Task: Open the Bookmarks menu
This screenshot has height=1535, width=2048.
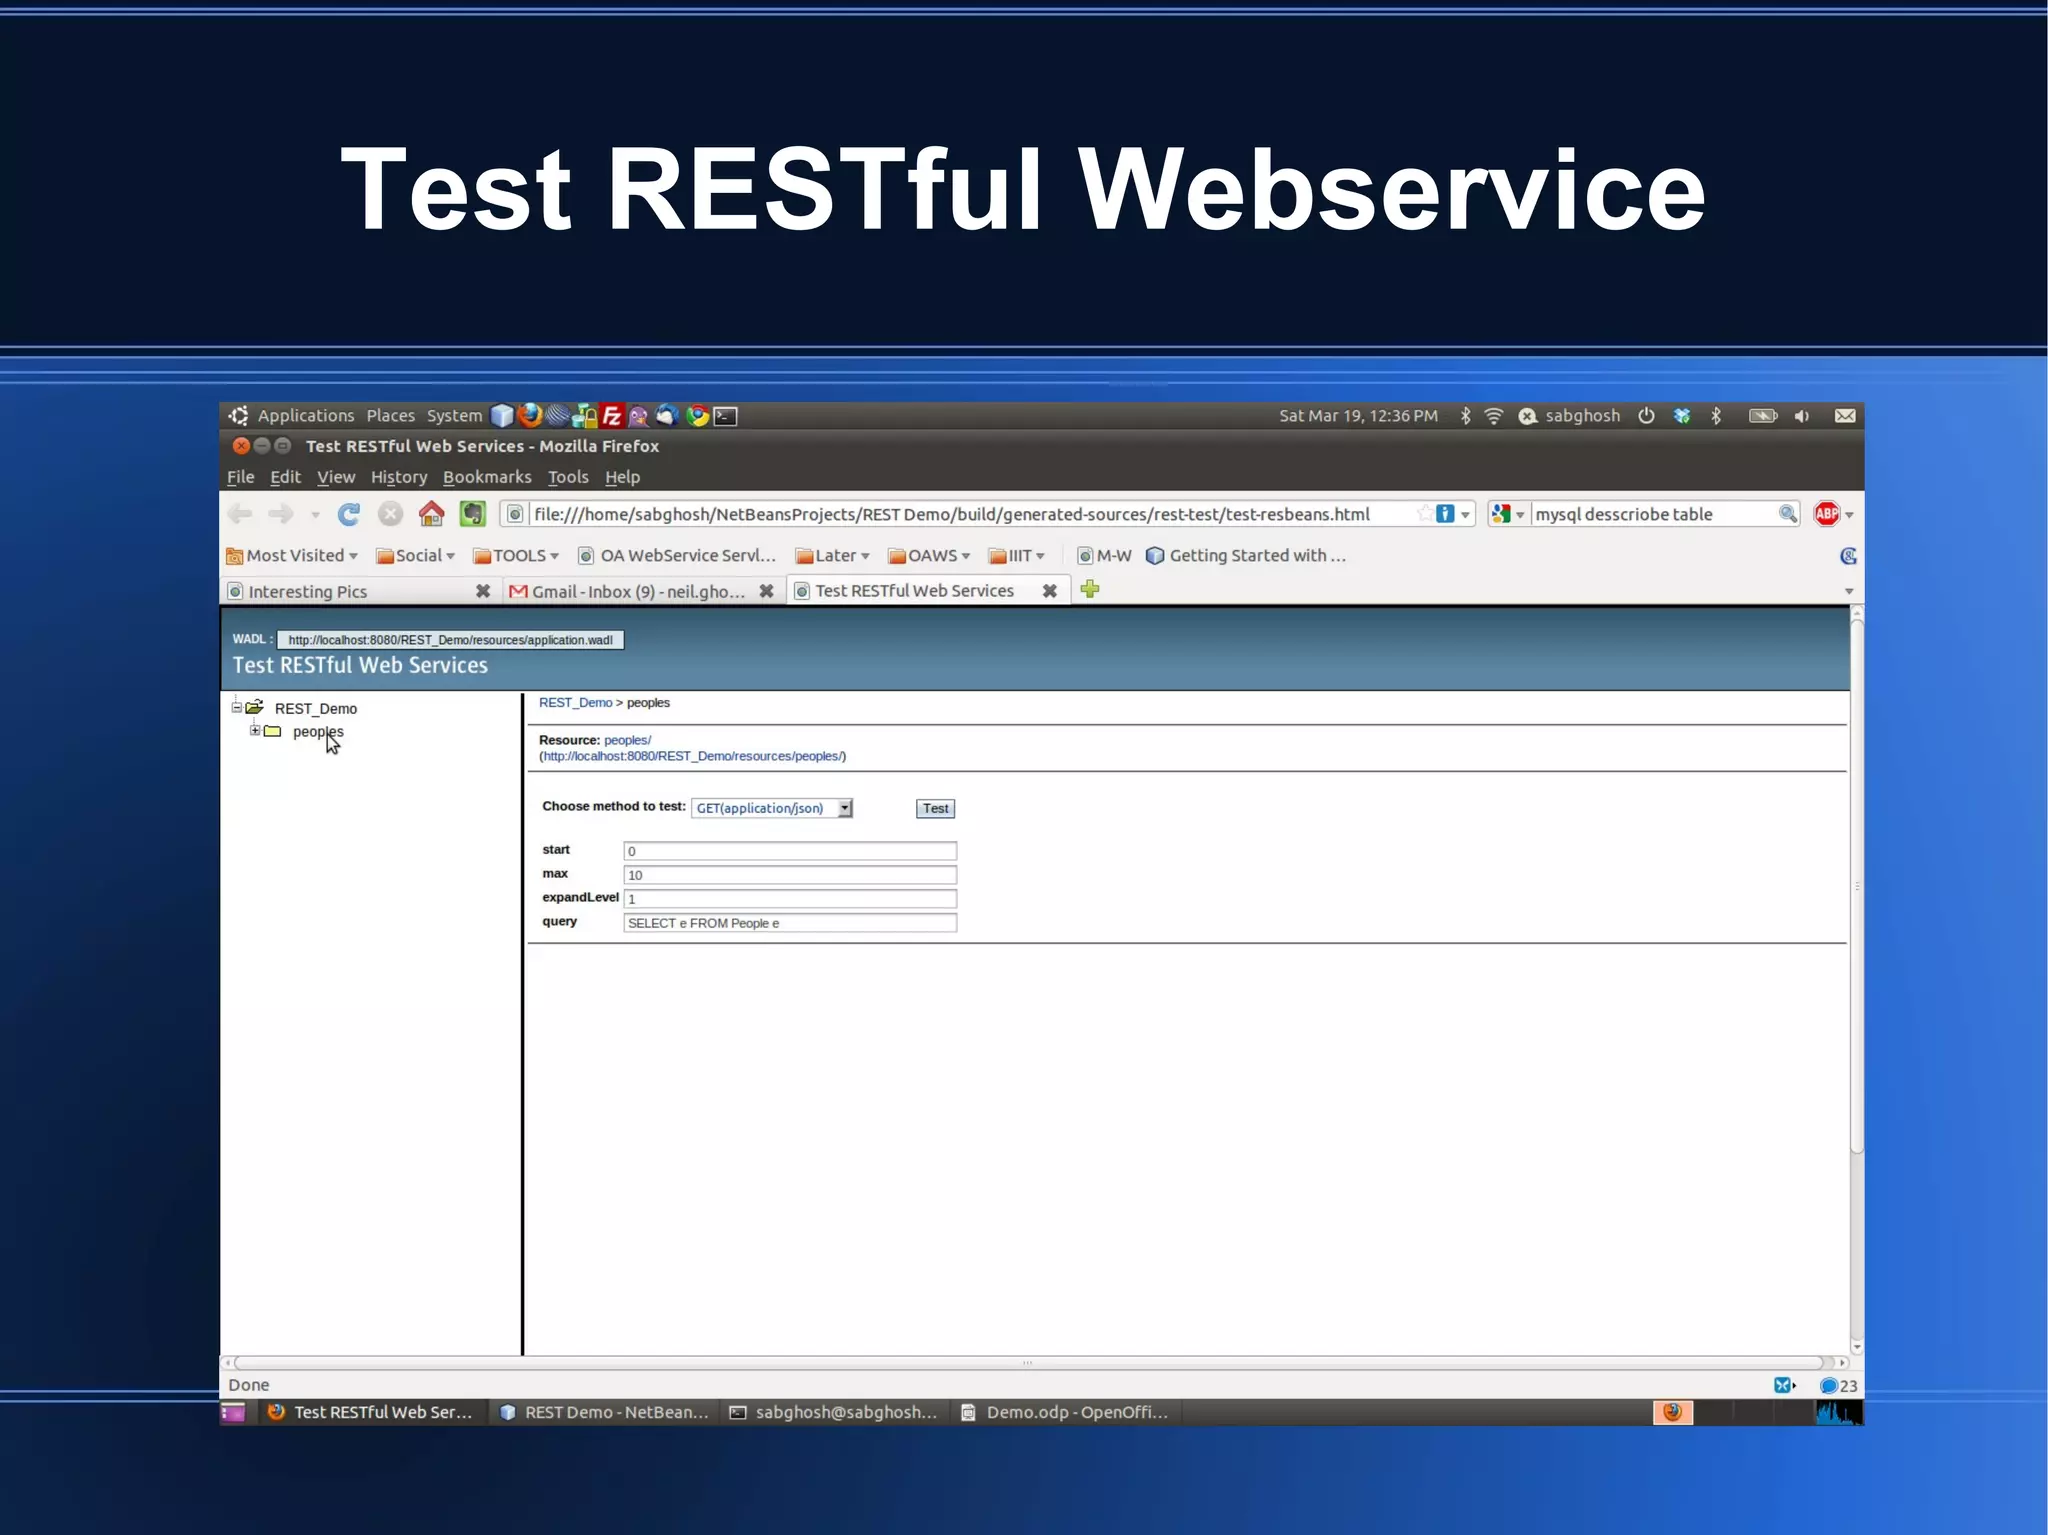Action: [487, 477]
